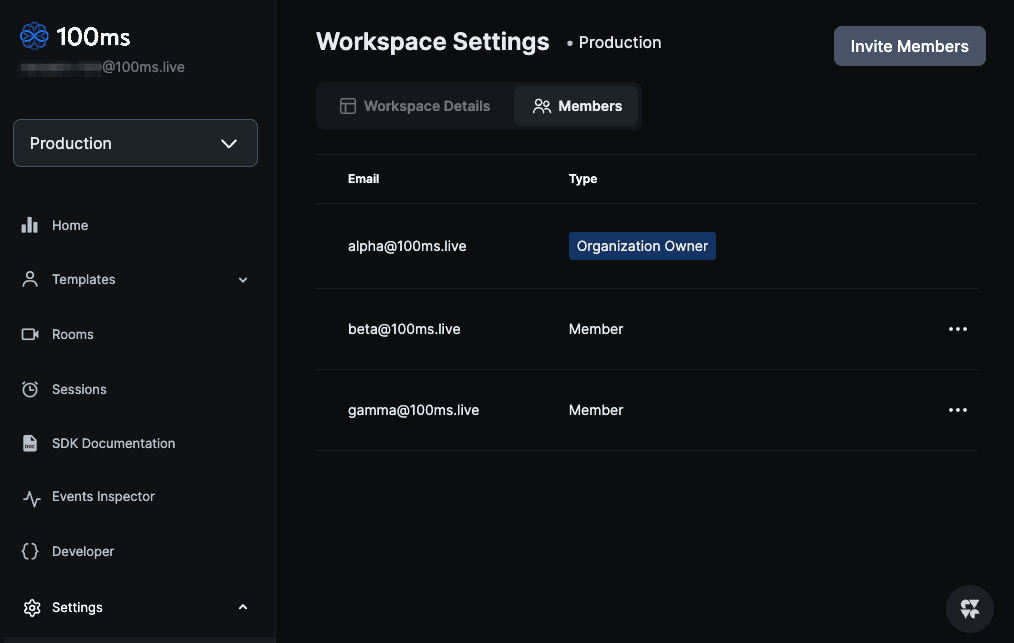Go to Home in sidebar
Viewport: 1014px width, 643px height.
click(x=70, y=225)
